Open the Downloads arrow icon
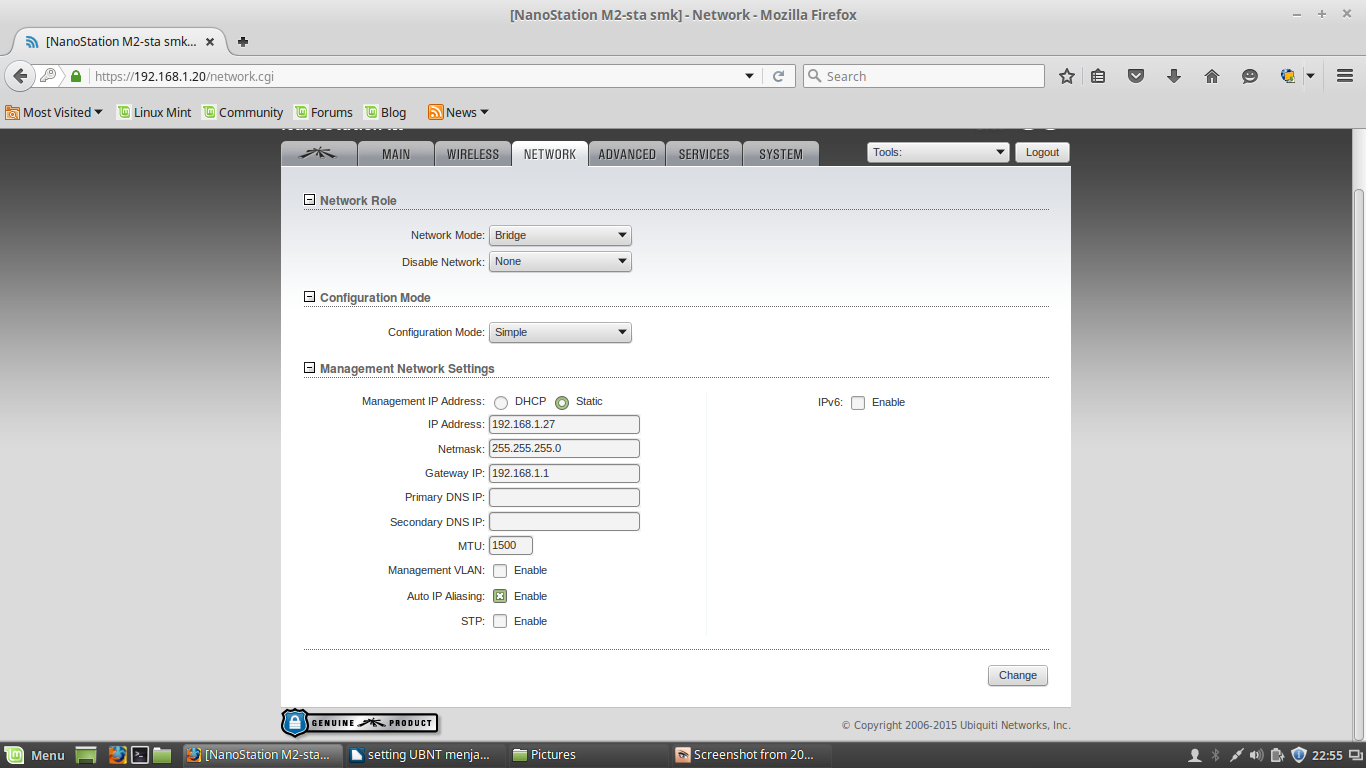 pos(1174,76)
